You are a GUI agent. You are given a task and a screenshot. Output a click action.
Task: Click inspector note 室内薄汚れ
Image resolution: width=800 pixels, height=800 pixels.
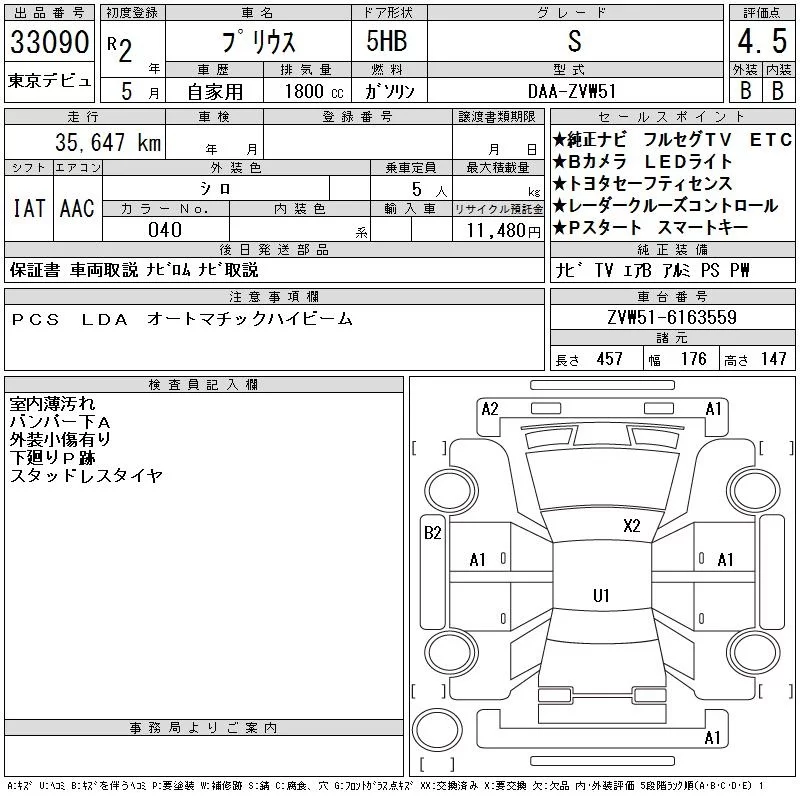(x=52, y=404)
